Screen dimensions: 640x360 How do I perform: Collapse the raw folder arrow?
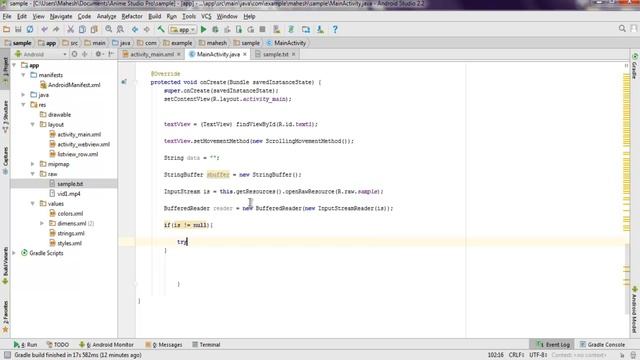pos(33,174)
